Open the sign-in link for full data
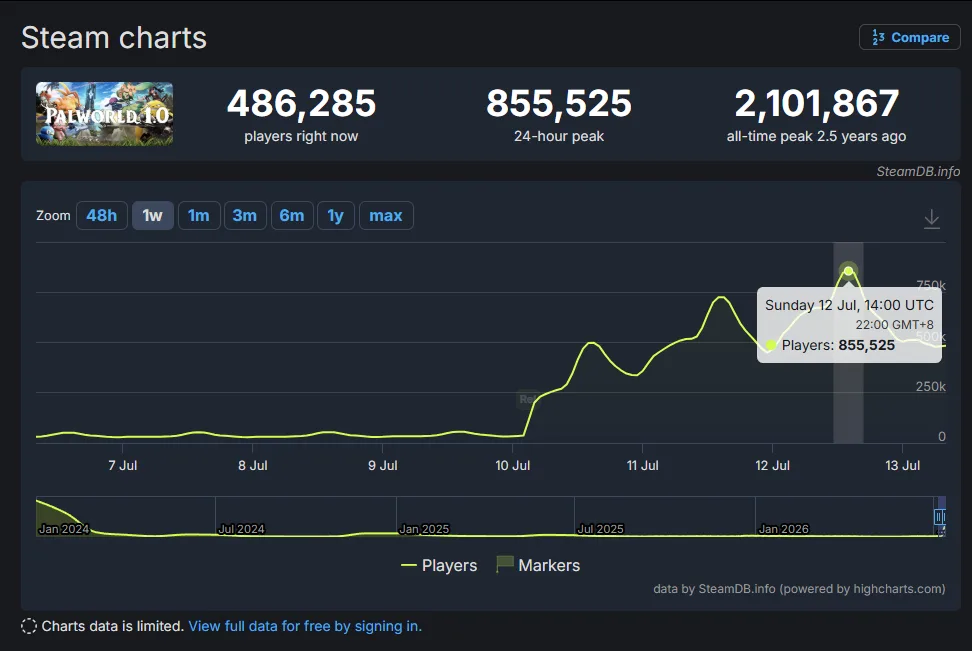The image size is (972, 651). pos(305,626)
